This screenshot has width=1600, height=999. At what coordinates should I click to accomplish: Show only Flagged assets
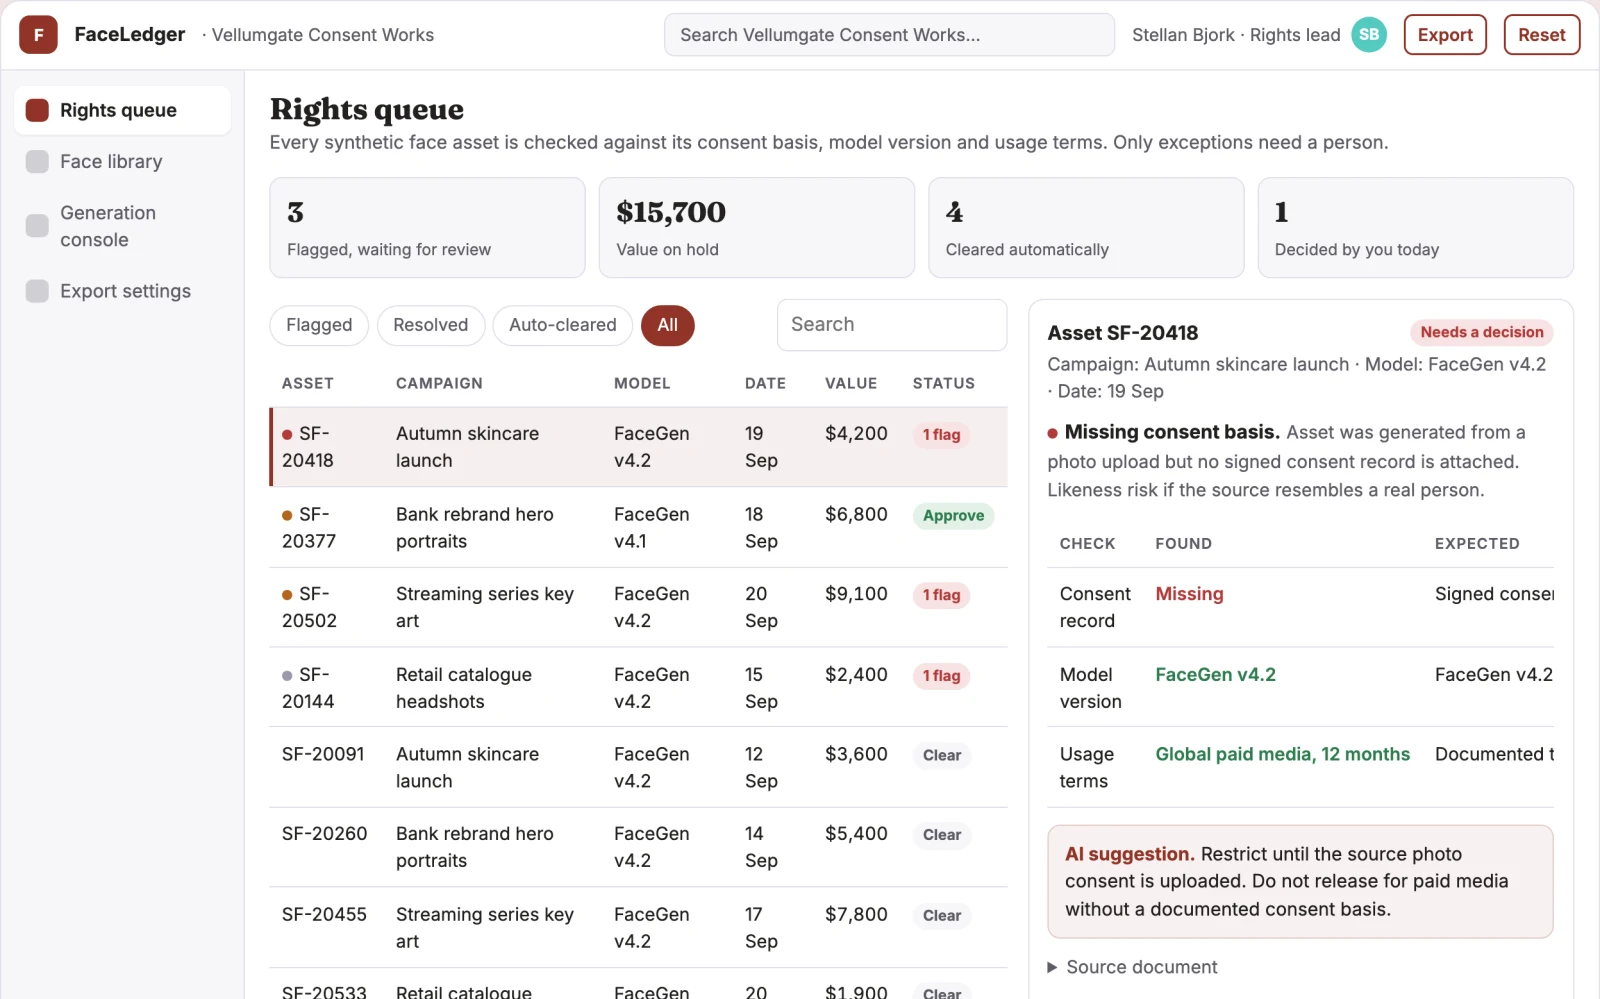pos(319,325)
